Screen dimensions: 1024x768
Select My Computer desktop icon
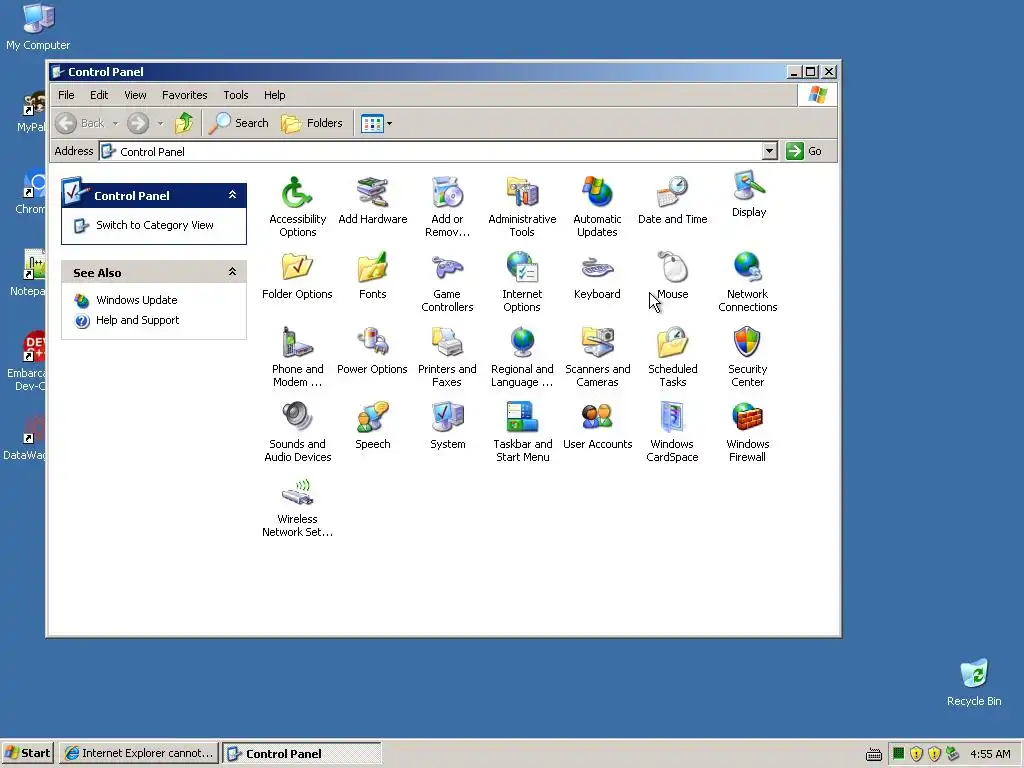(x=38, y=27)
